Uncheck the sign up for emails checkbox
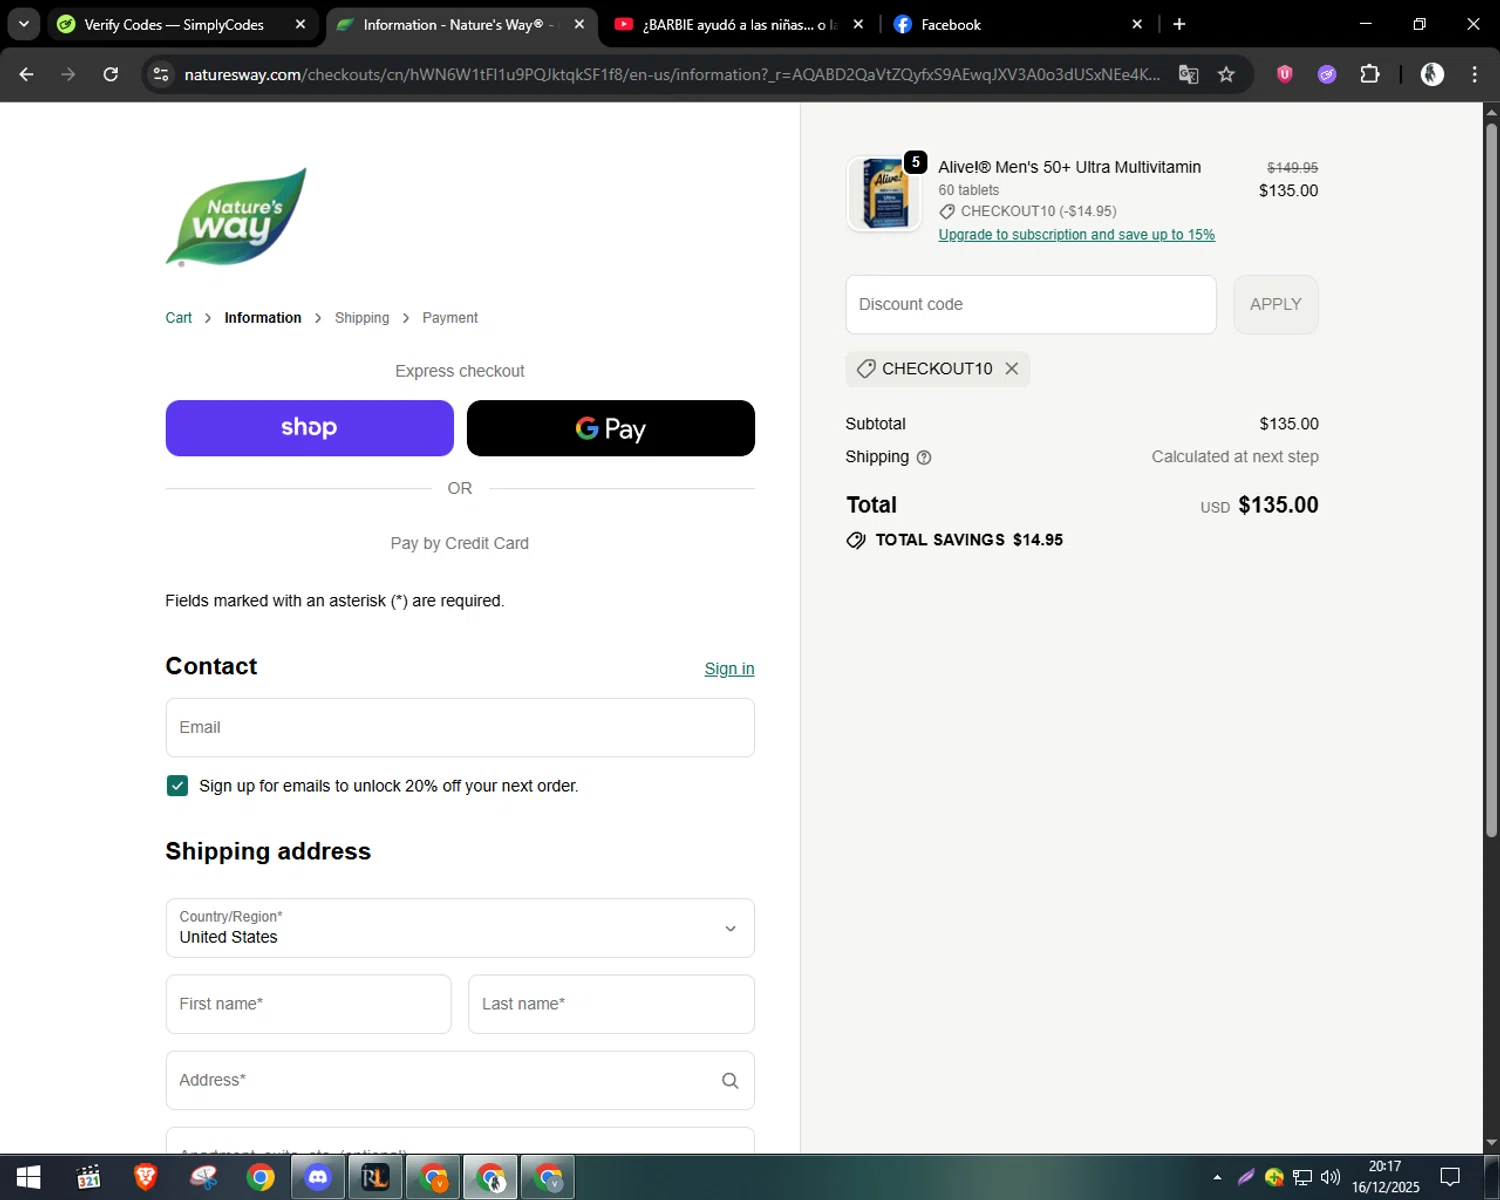 pyautogui.click(x=177, y=786)
